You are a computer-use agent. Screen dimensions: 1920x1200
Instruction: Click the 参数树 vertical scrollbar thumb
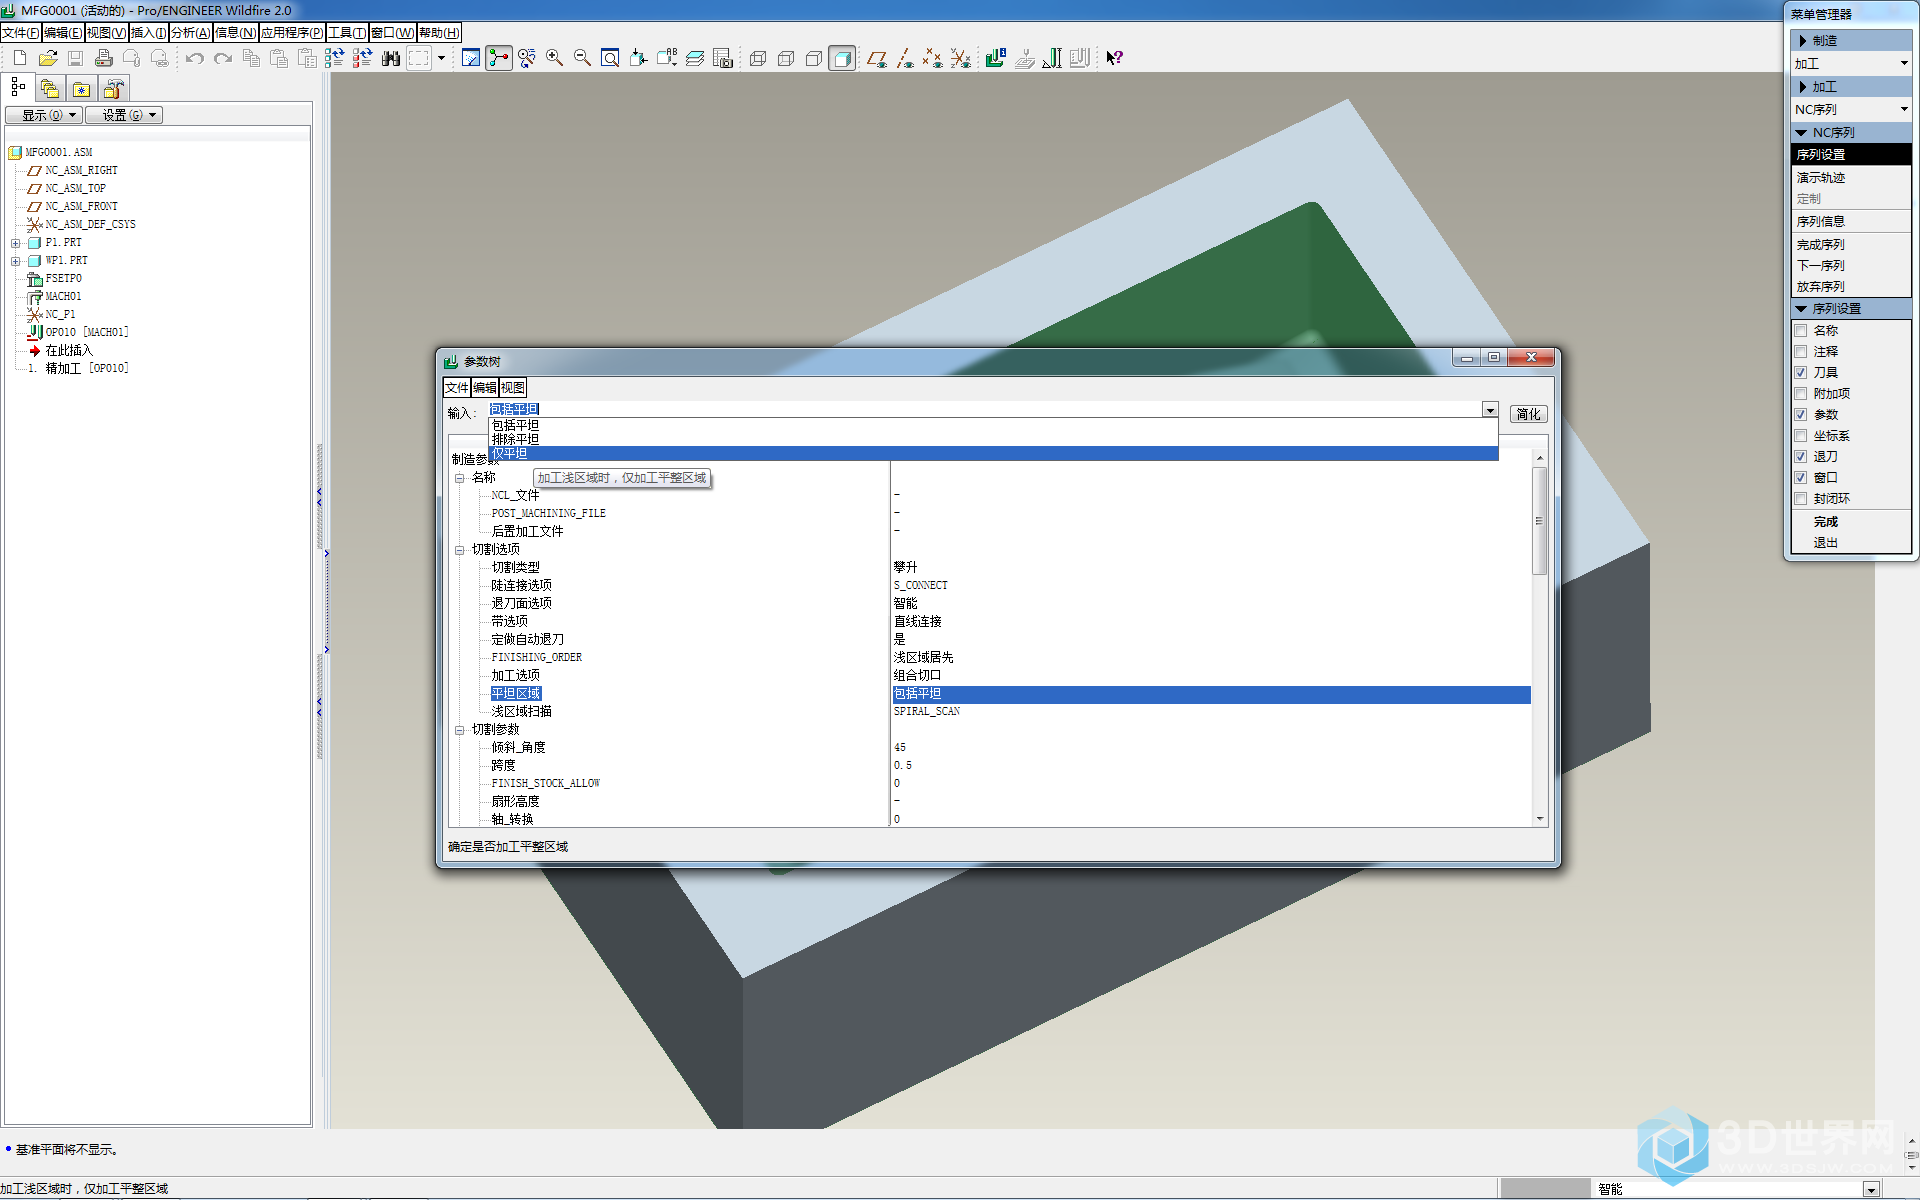point(1540,520)
